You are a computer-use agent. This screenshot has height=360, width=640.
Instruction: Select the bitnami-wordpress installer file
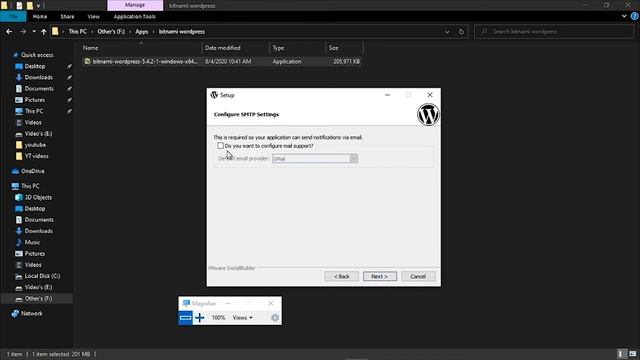pyautogui.click(x=222, y=61)
